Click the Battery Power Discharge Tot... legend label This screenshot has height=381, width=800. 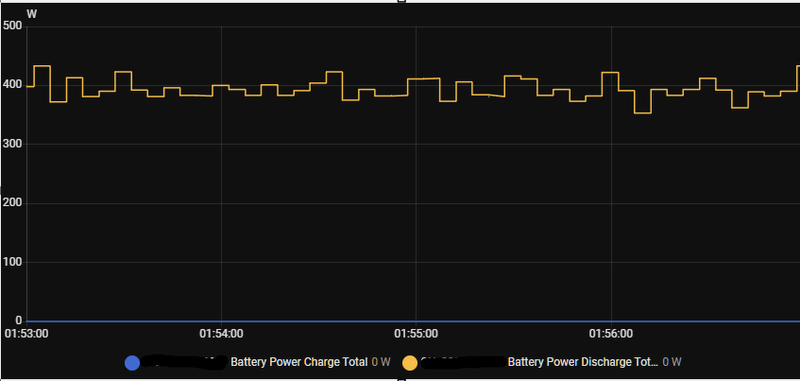pyautogui.click(x=583, y=362)
